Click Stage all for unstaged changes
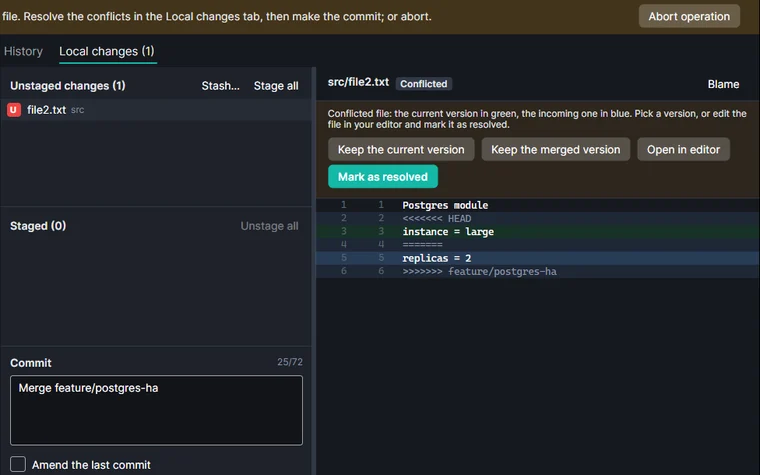The height and width of the screenshot is (475, 760). pos(276,86)
